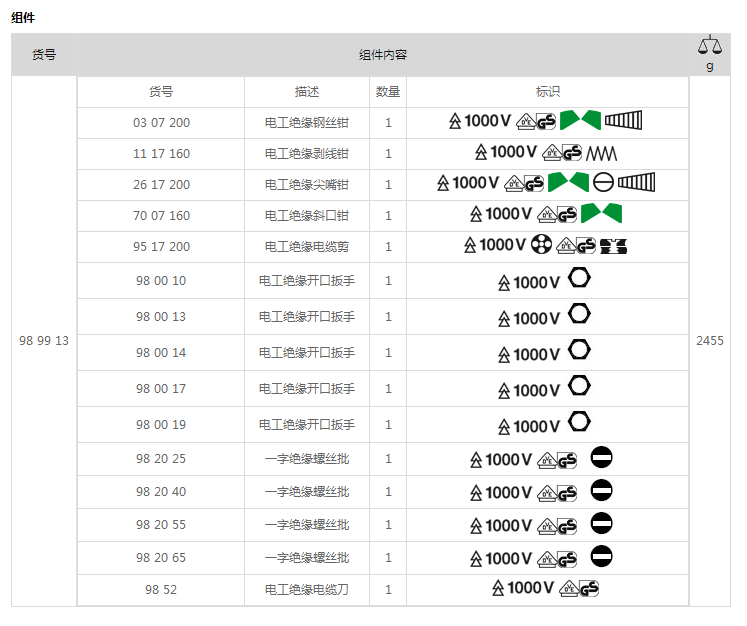Click hexagon icon in row 98 00 19
The image size is (747, 626).
point(579,423)
